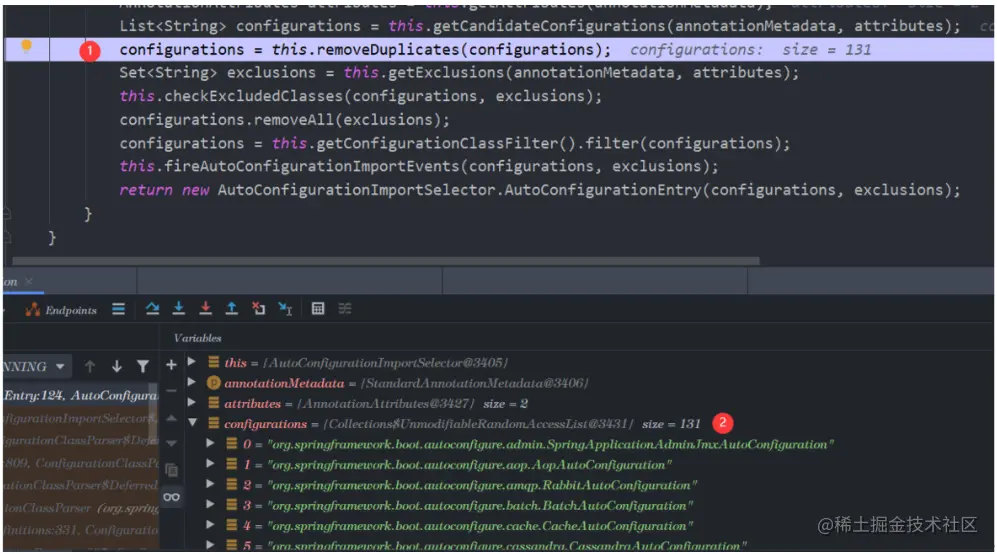Click the Remove Watch minus icon

(171, 391)
